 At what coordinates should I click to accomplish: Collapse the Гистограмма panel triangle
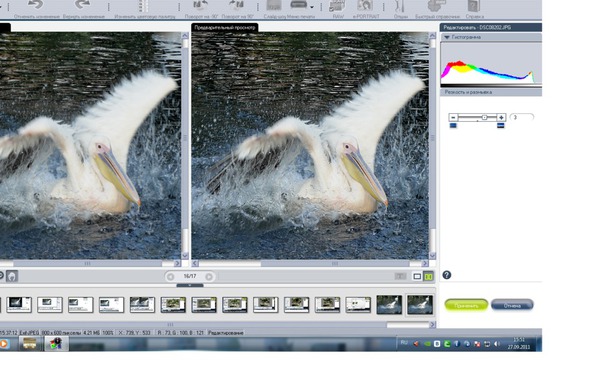447,37
